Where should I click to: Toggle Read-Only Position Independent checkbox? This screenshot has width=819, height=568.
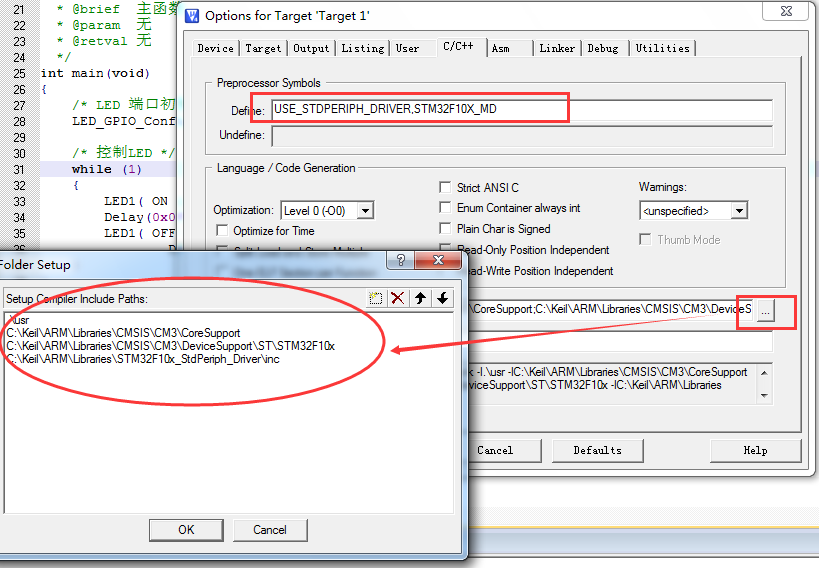coord(445,248)
